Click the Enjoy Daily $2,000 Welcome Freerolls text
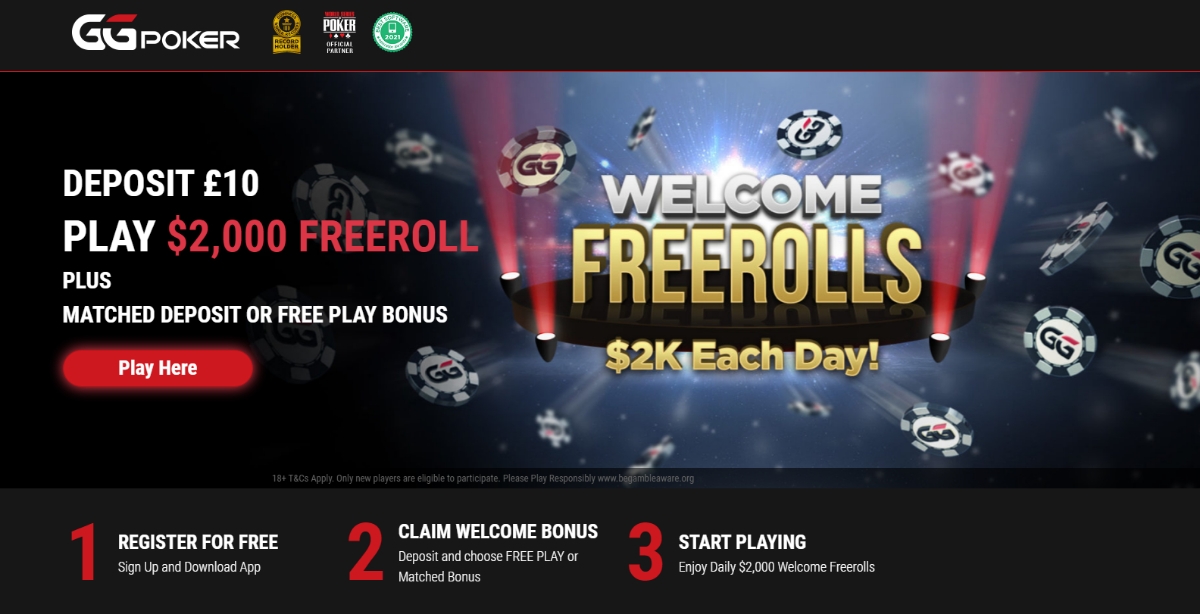The height and width of the screenshot is (614, 1200). (x=777, y=567)
